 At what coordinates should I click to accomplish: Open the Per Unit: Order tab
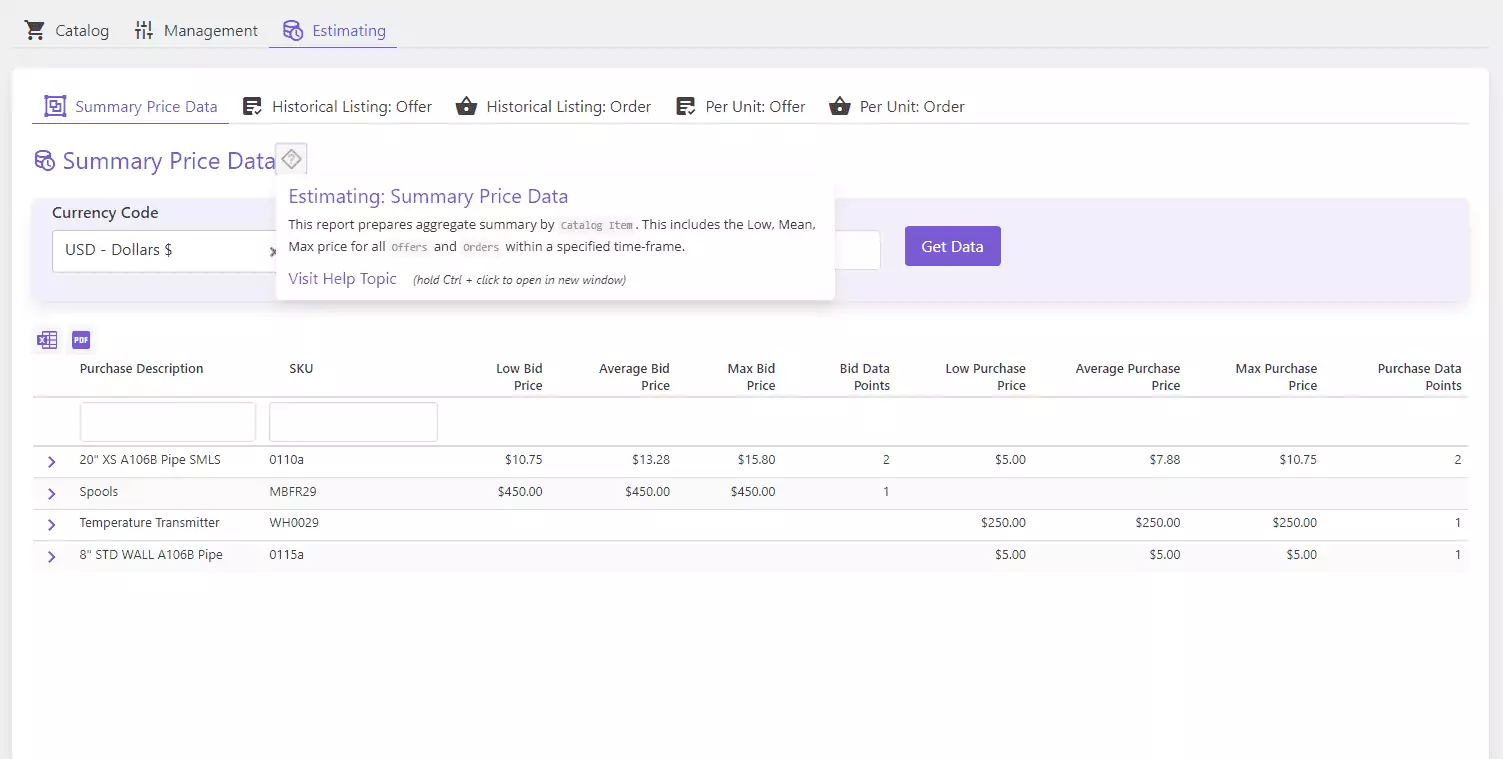point(897,107)
